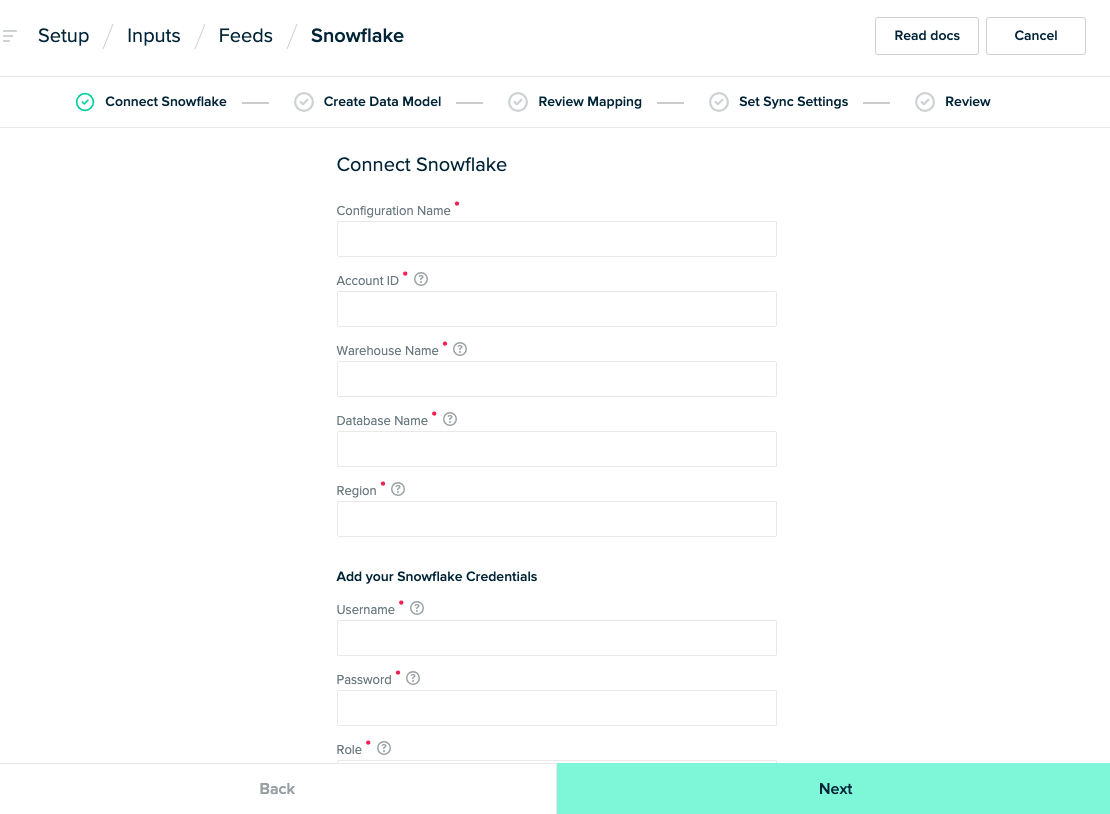Navigate to Inputs in the breadcrumb
The width and height of the screenshot is (1110, 814).
pyautogui.click(x=154, y=36)
